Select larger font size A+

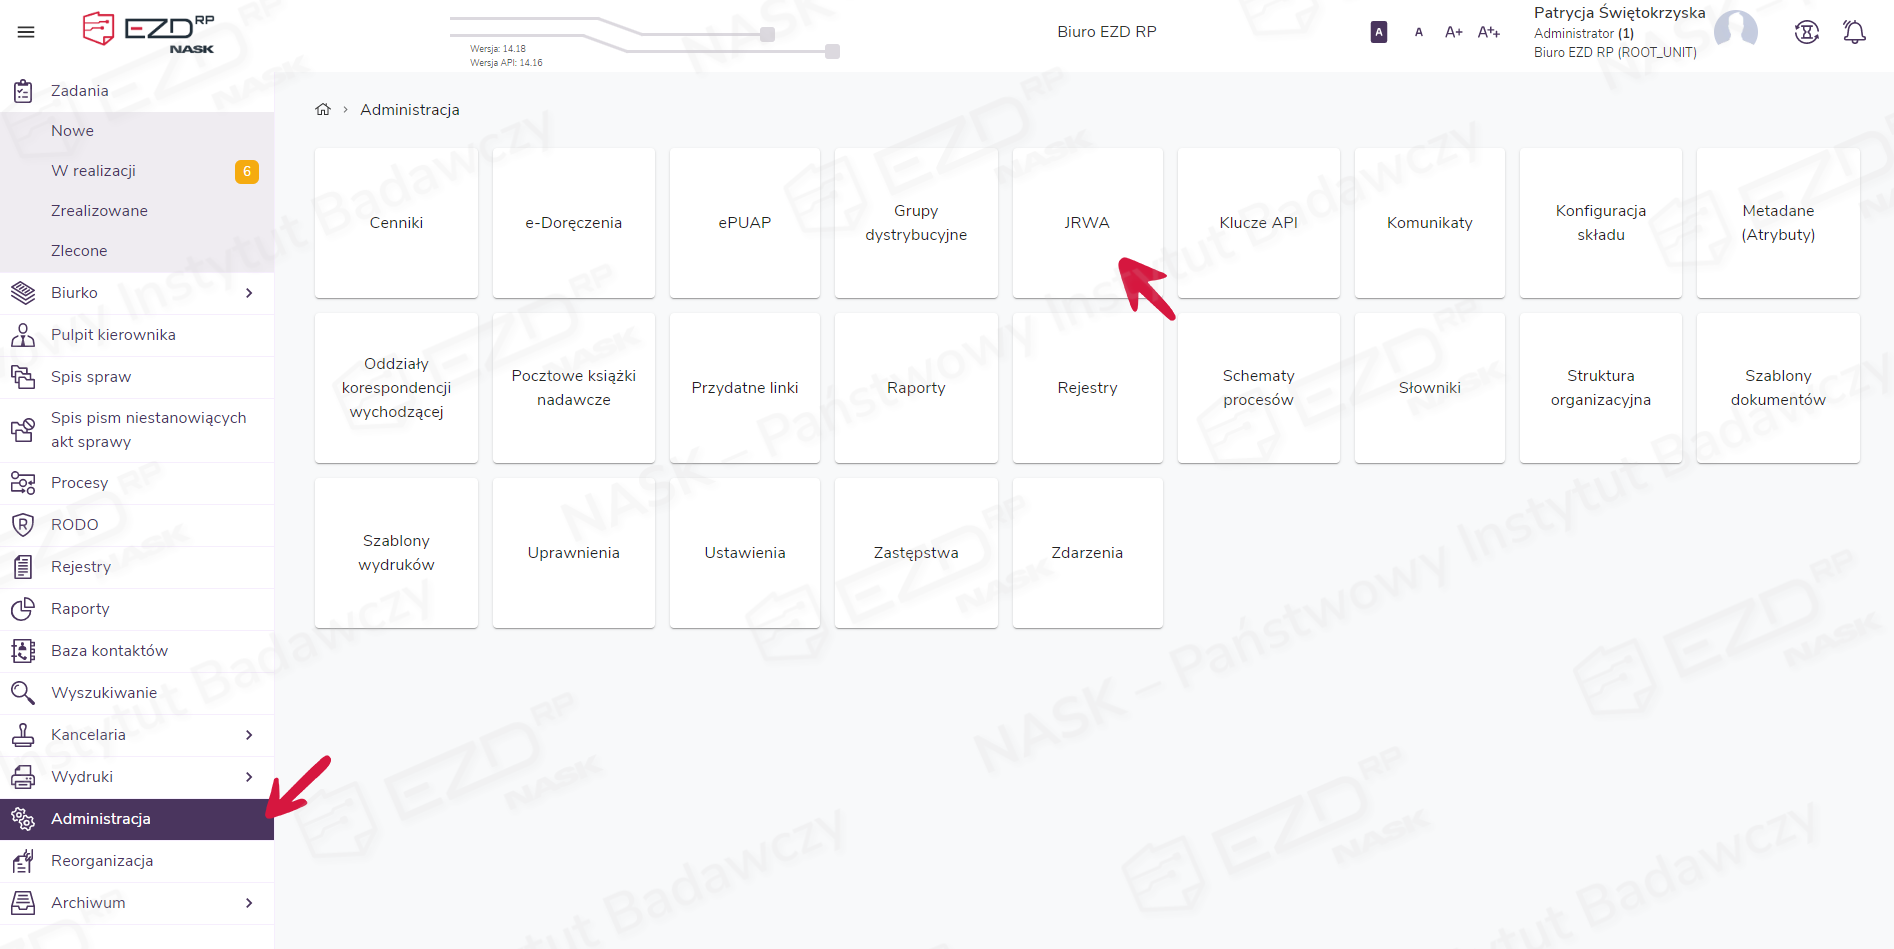(x=1453, y=32)
